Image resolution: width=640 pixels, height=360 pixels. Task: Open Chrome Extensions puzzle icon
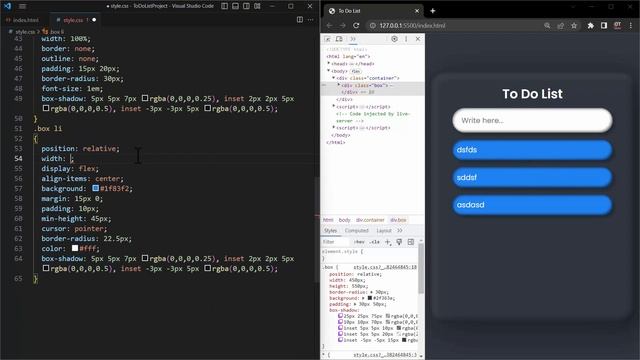[x=591, y=25]
